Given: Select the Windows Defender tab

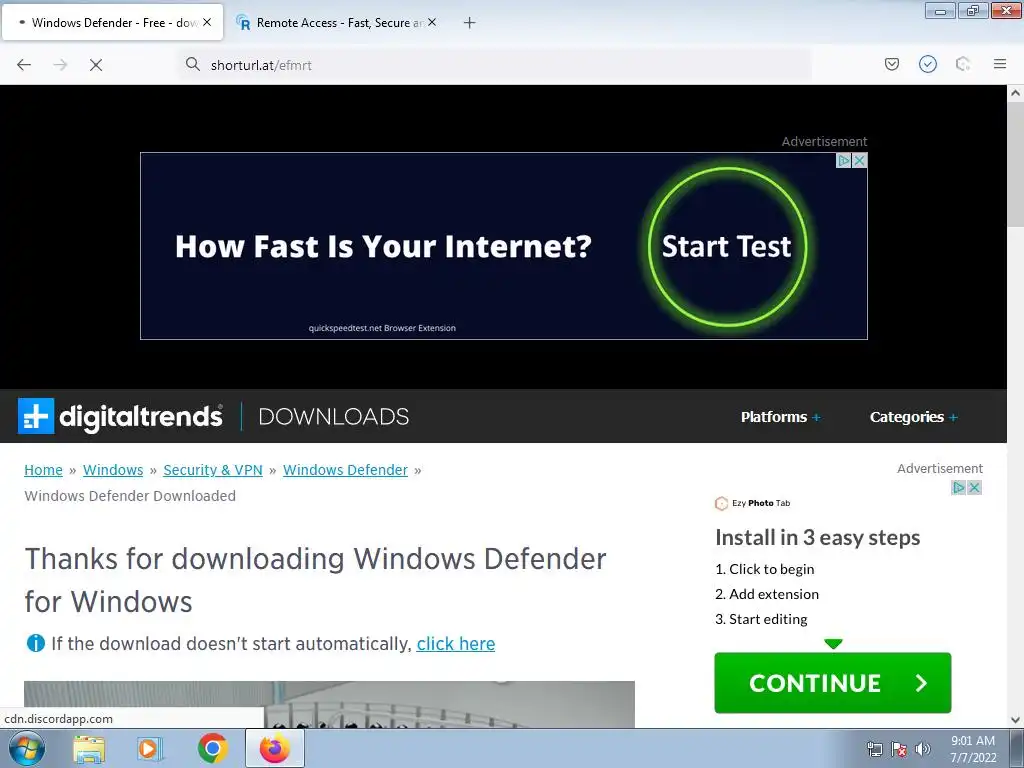Looking at the screenshot, I should click(x=112, y=23).
